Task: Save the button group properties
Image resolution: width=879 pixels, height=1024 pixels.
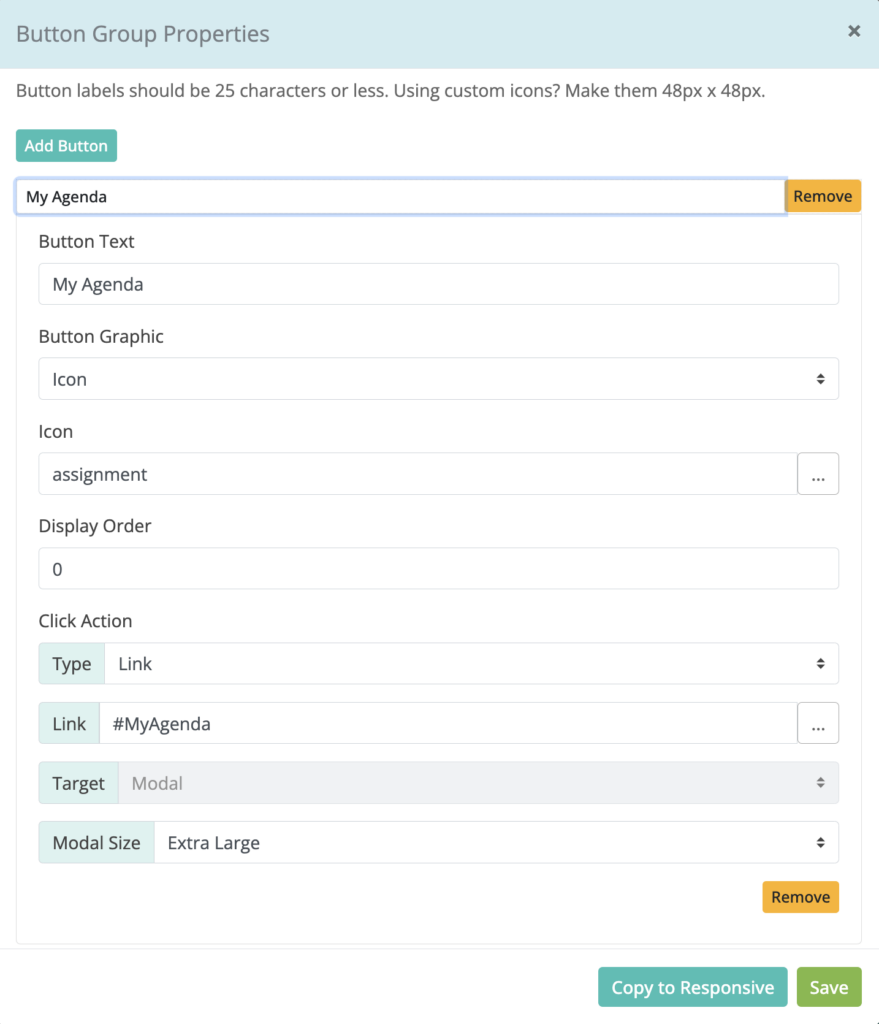Action: pos(829,988)
